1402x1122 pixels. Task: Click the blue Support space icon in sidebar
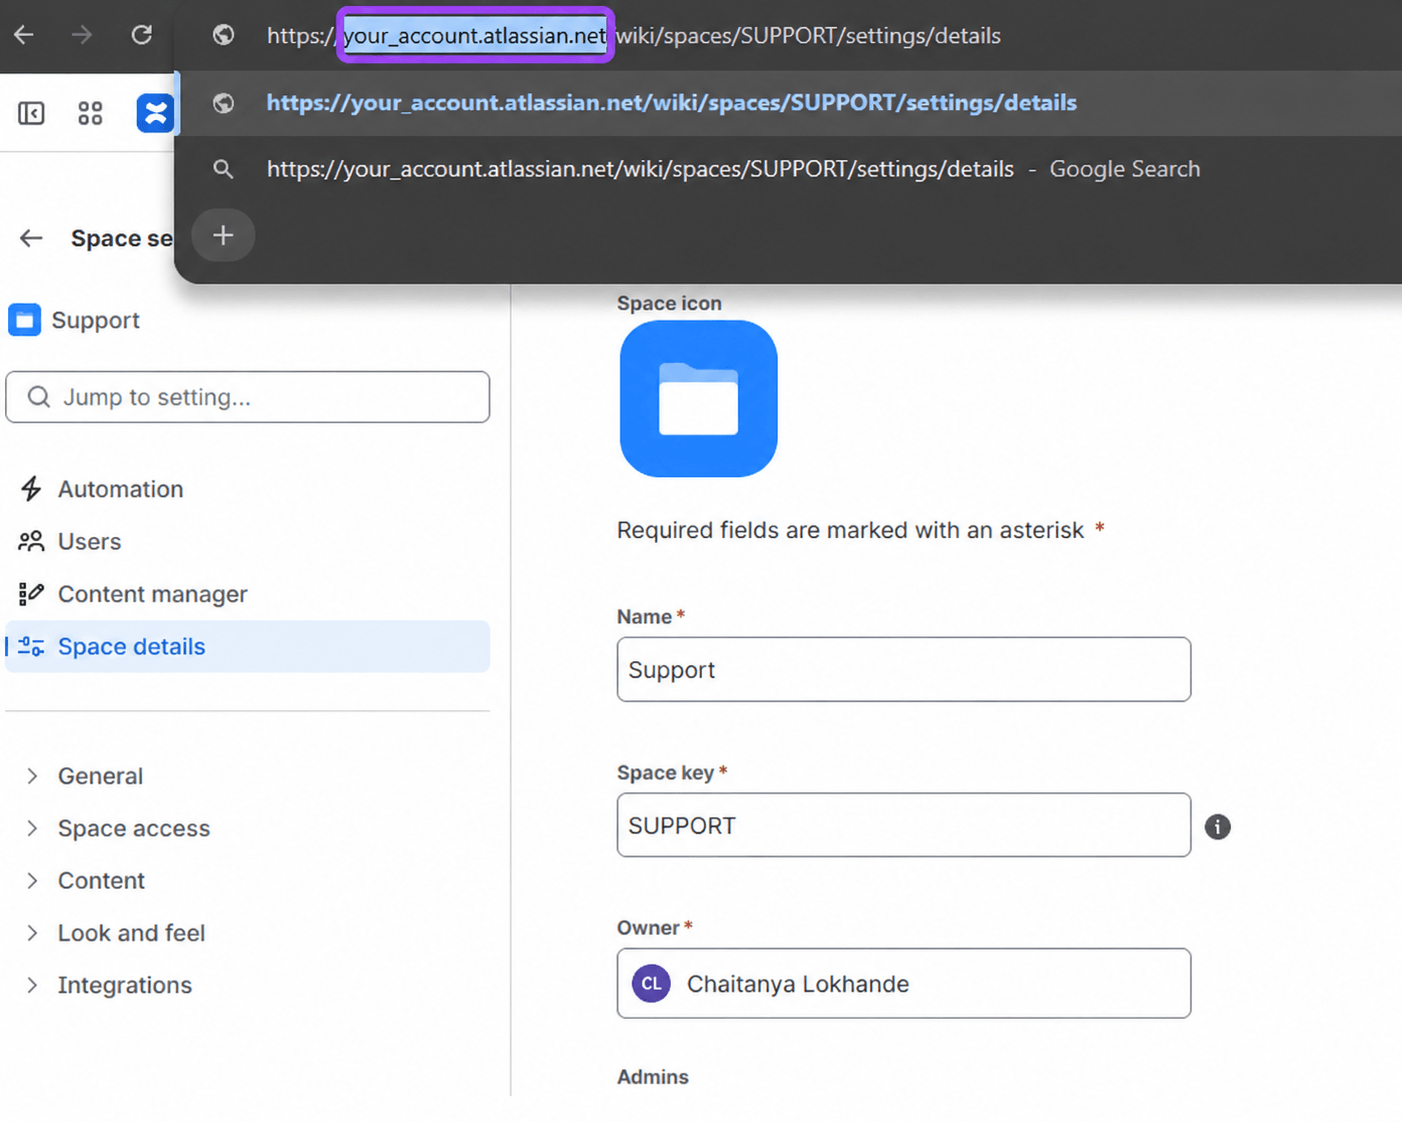tap(25, 320)
